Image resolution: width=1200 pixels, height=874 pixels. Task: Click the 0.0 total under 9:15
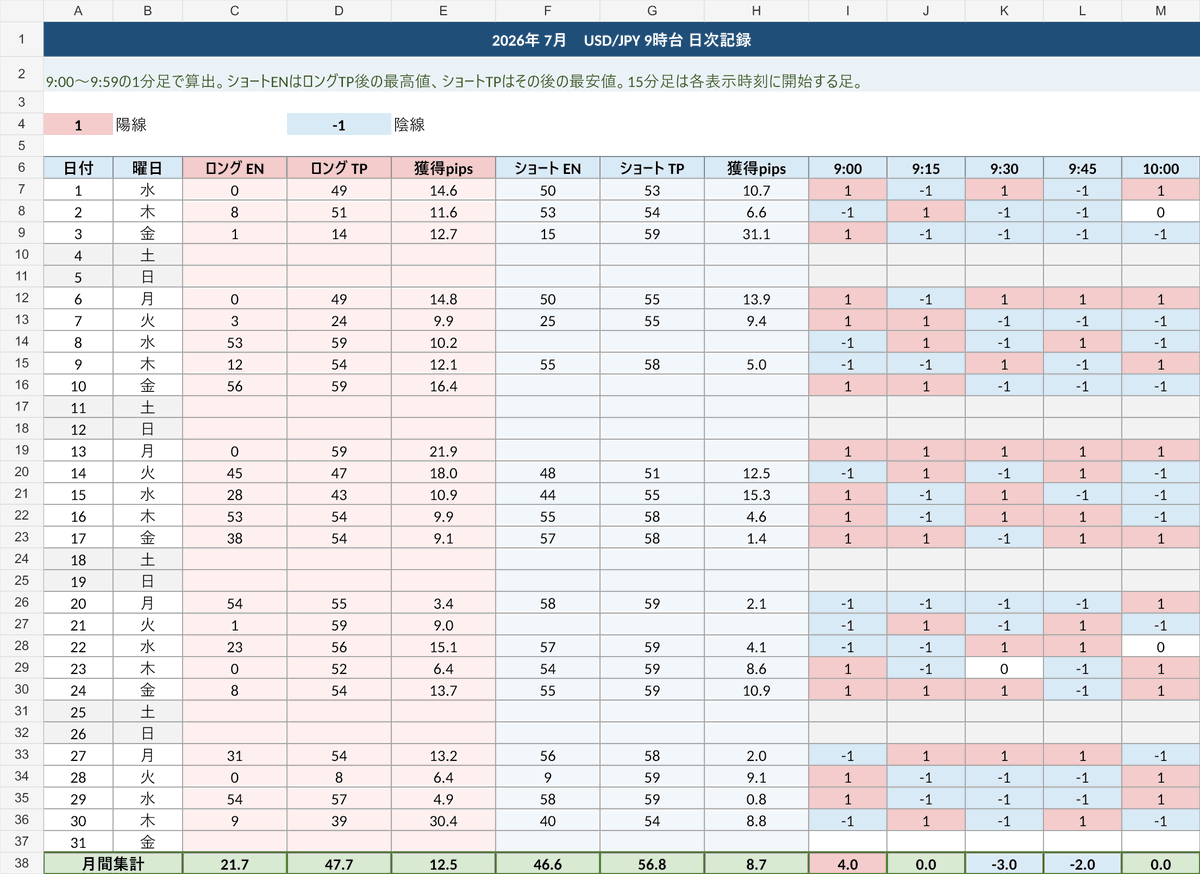(x=925, y=863)
